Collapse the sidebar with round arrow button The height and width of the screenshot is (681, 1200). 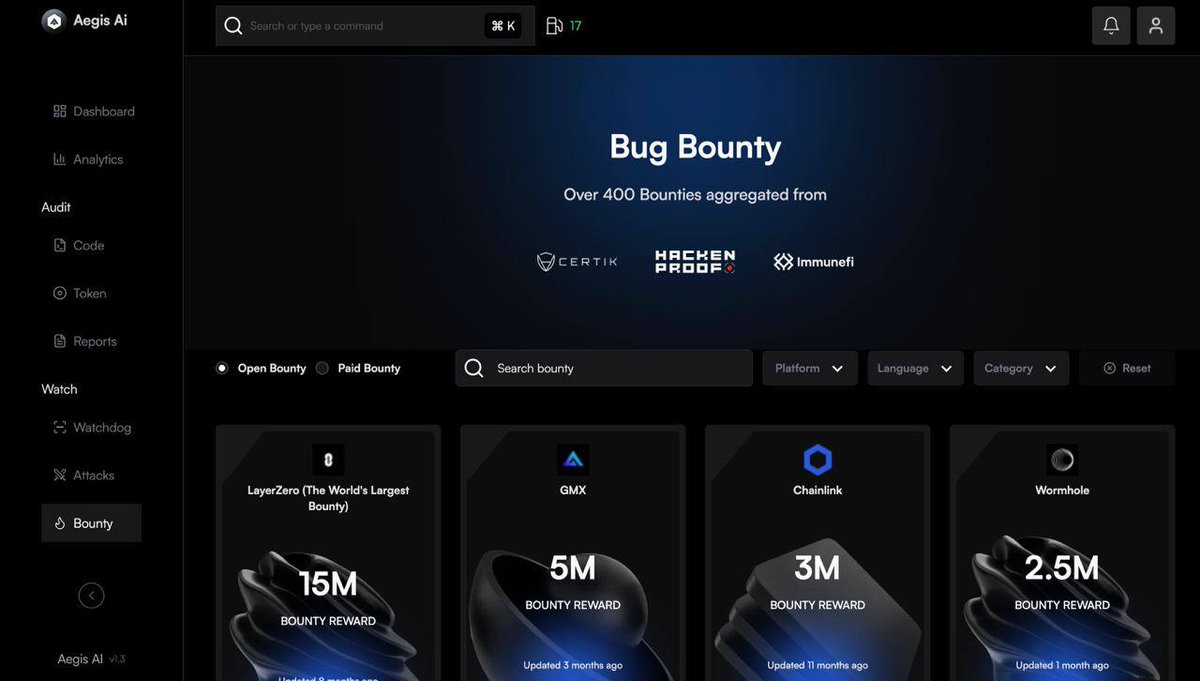(91, 596)
